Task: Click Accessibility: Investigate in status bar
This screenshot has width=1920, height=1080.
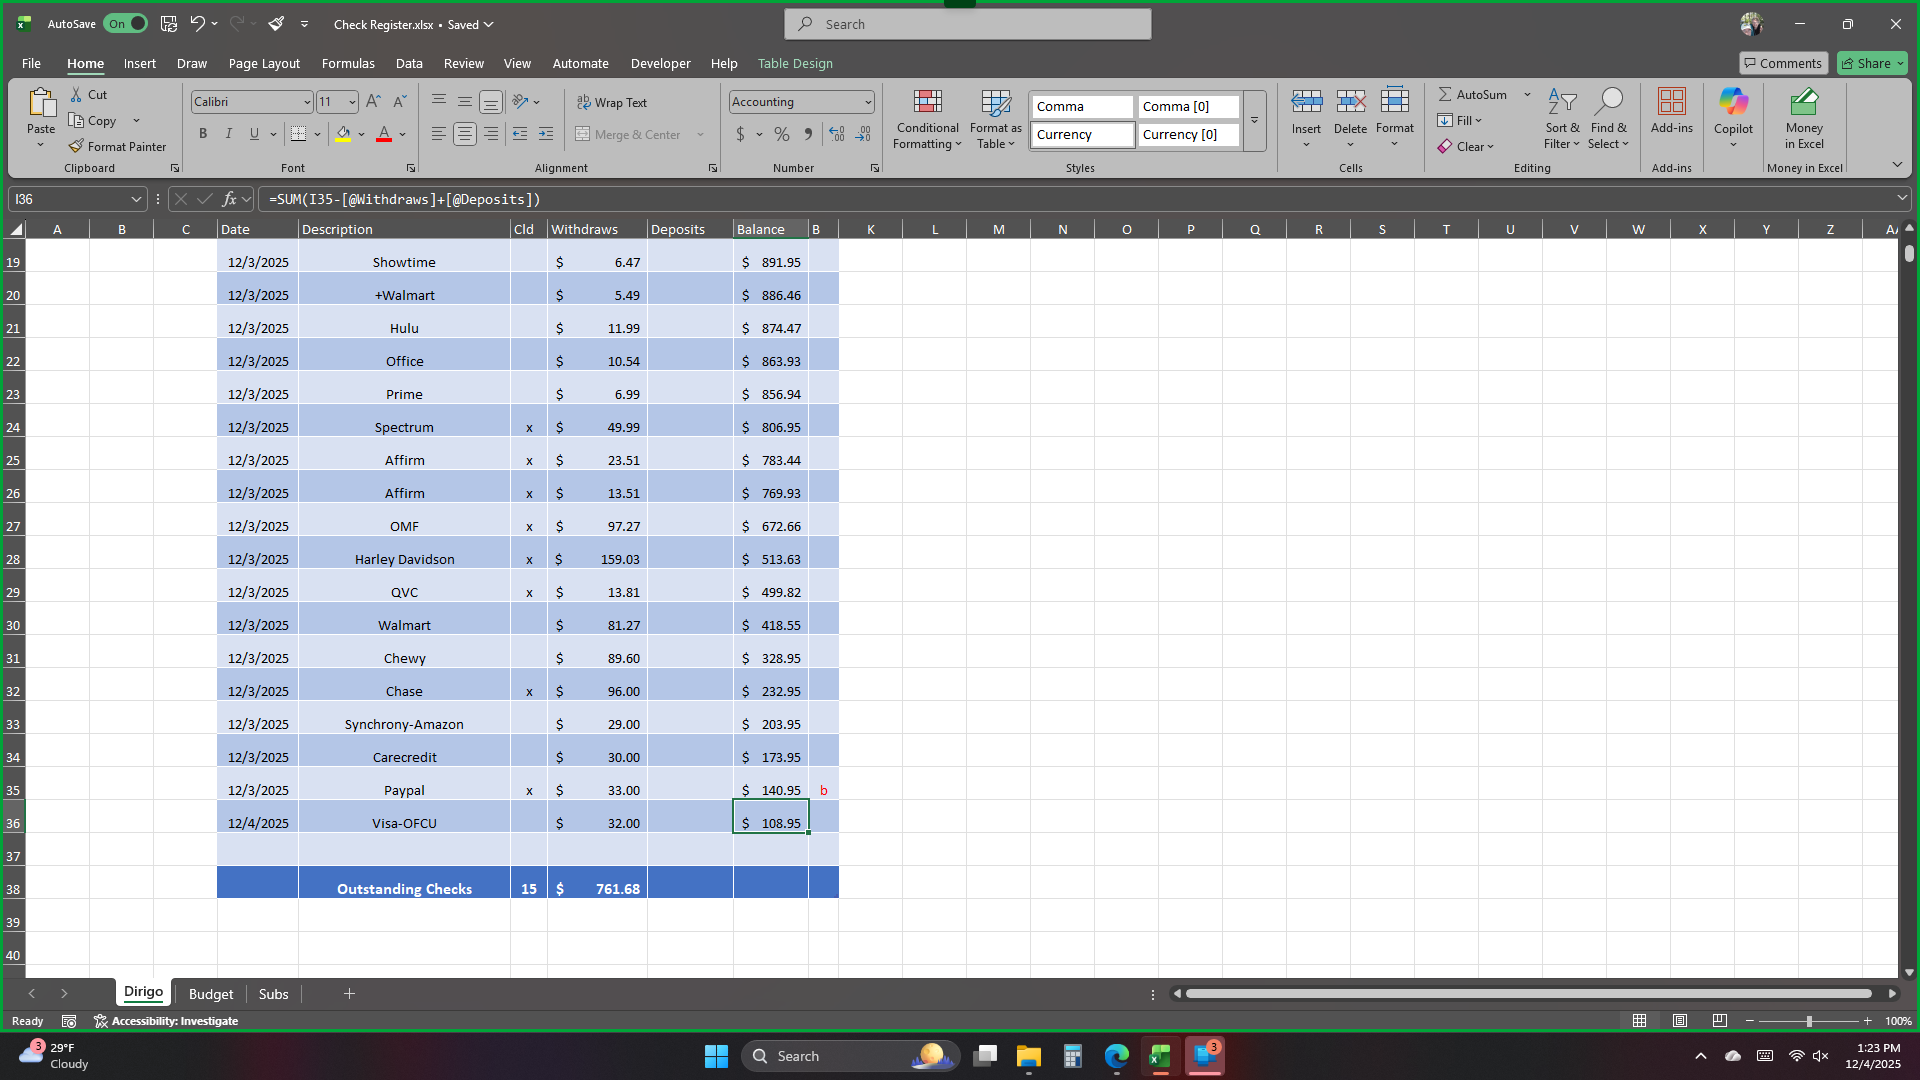Action: (x=166, y=1021)
